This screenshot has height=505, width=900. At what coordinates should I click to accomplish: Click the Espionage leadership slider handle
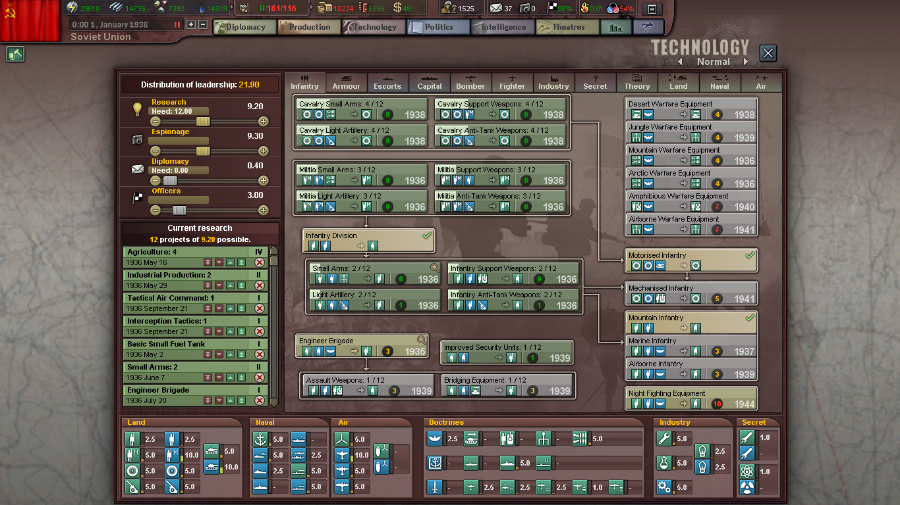(203, 151)
